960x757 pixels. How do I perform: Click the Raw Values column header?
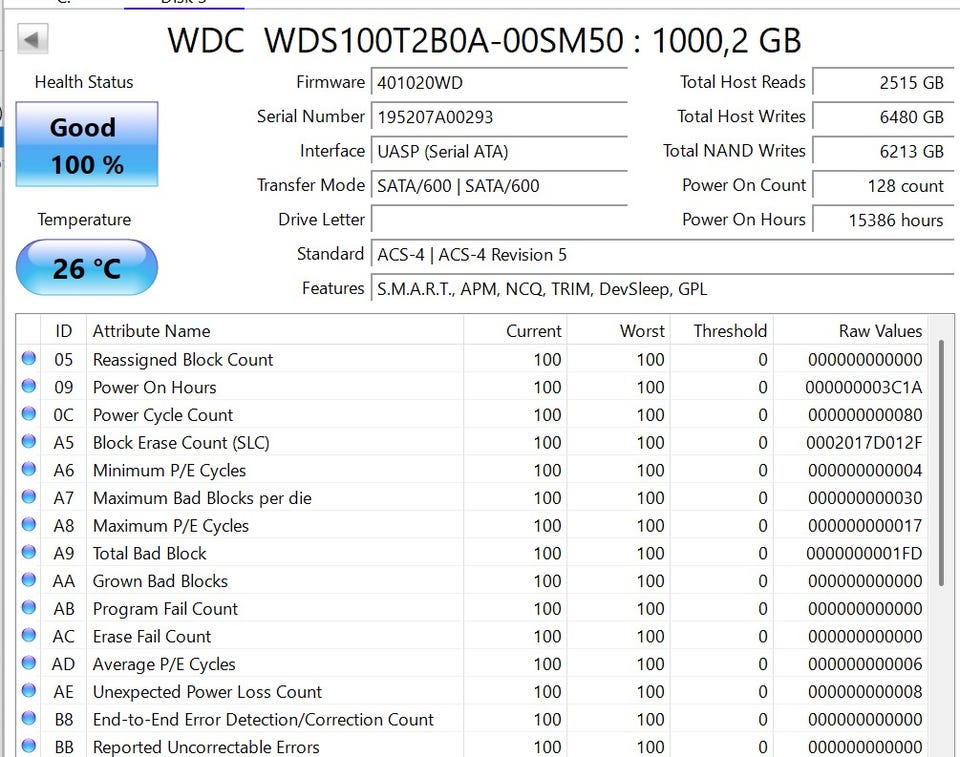[x=850, y=331]
